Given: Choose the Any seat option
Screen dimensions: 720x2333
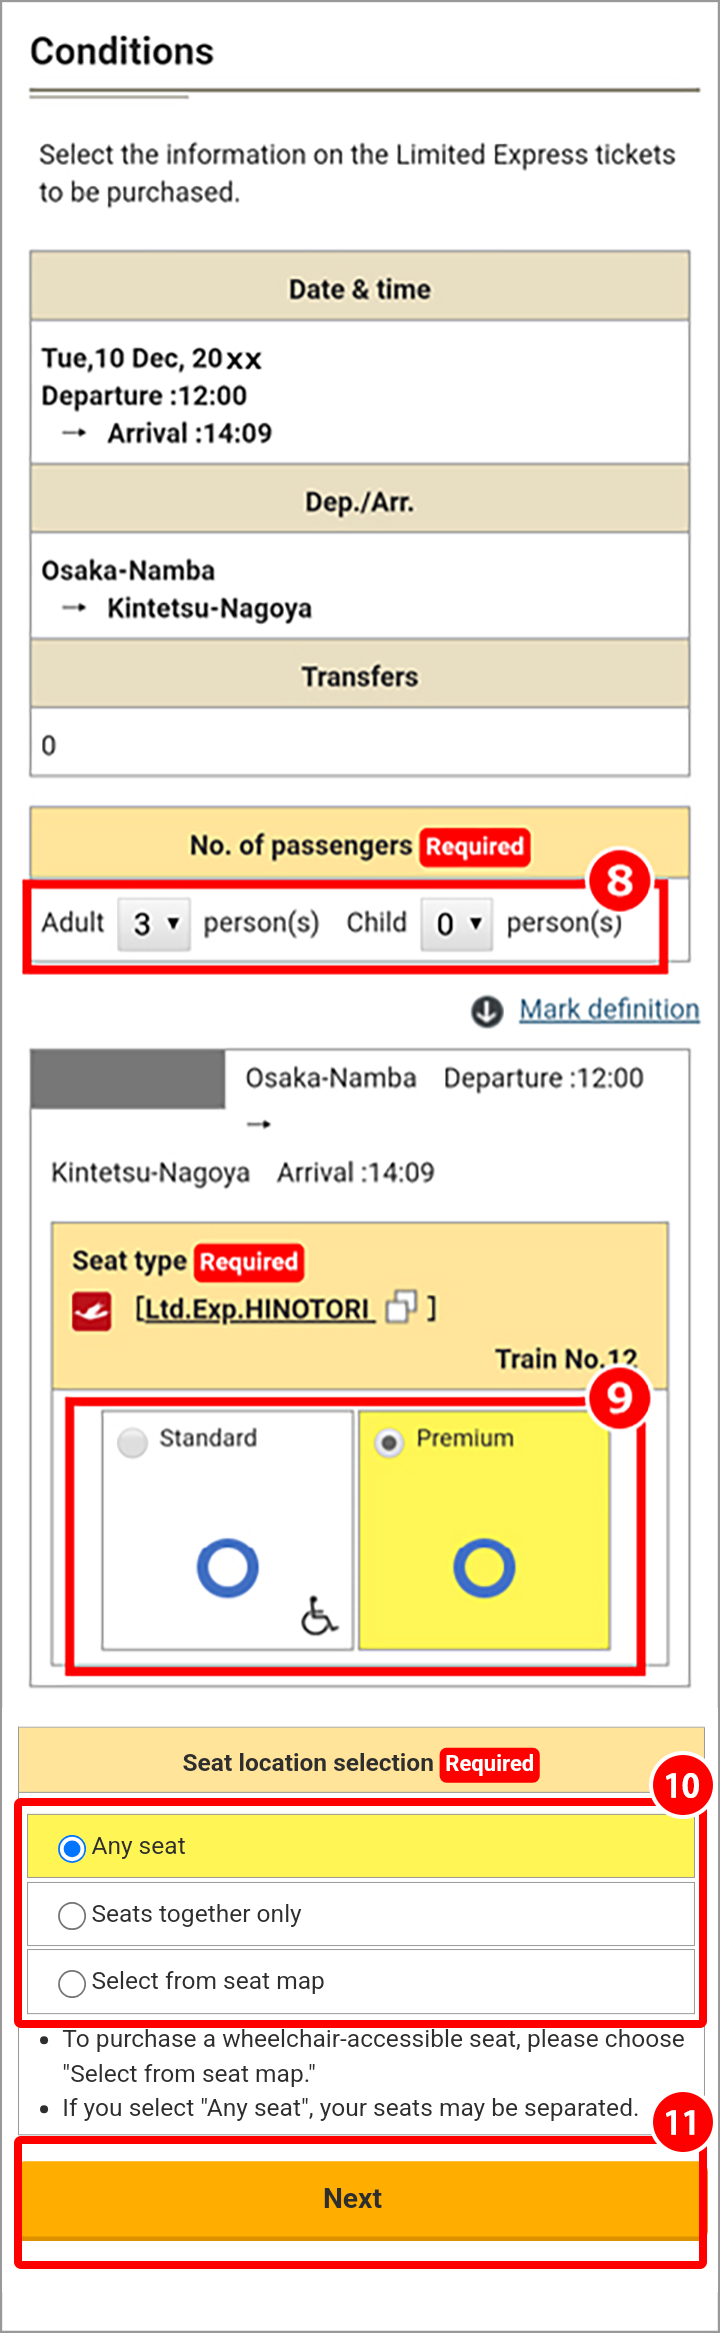Looking at the screenshot, I should coord(361,1846).
